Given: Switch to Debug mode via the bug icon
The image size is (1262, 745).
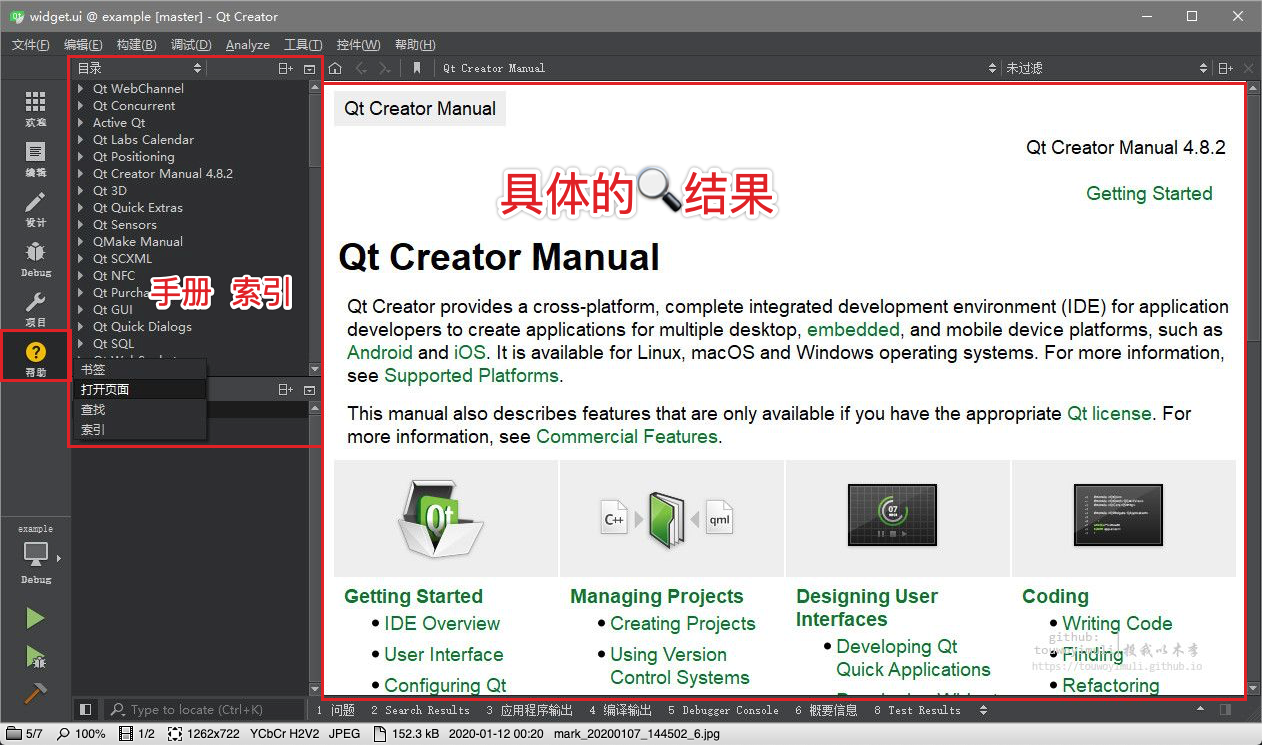Looking at the screenshot, I should pos(35,259).
